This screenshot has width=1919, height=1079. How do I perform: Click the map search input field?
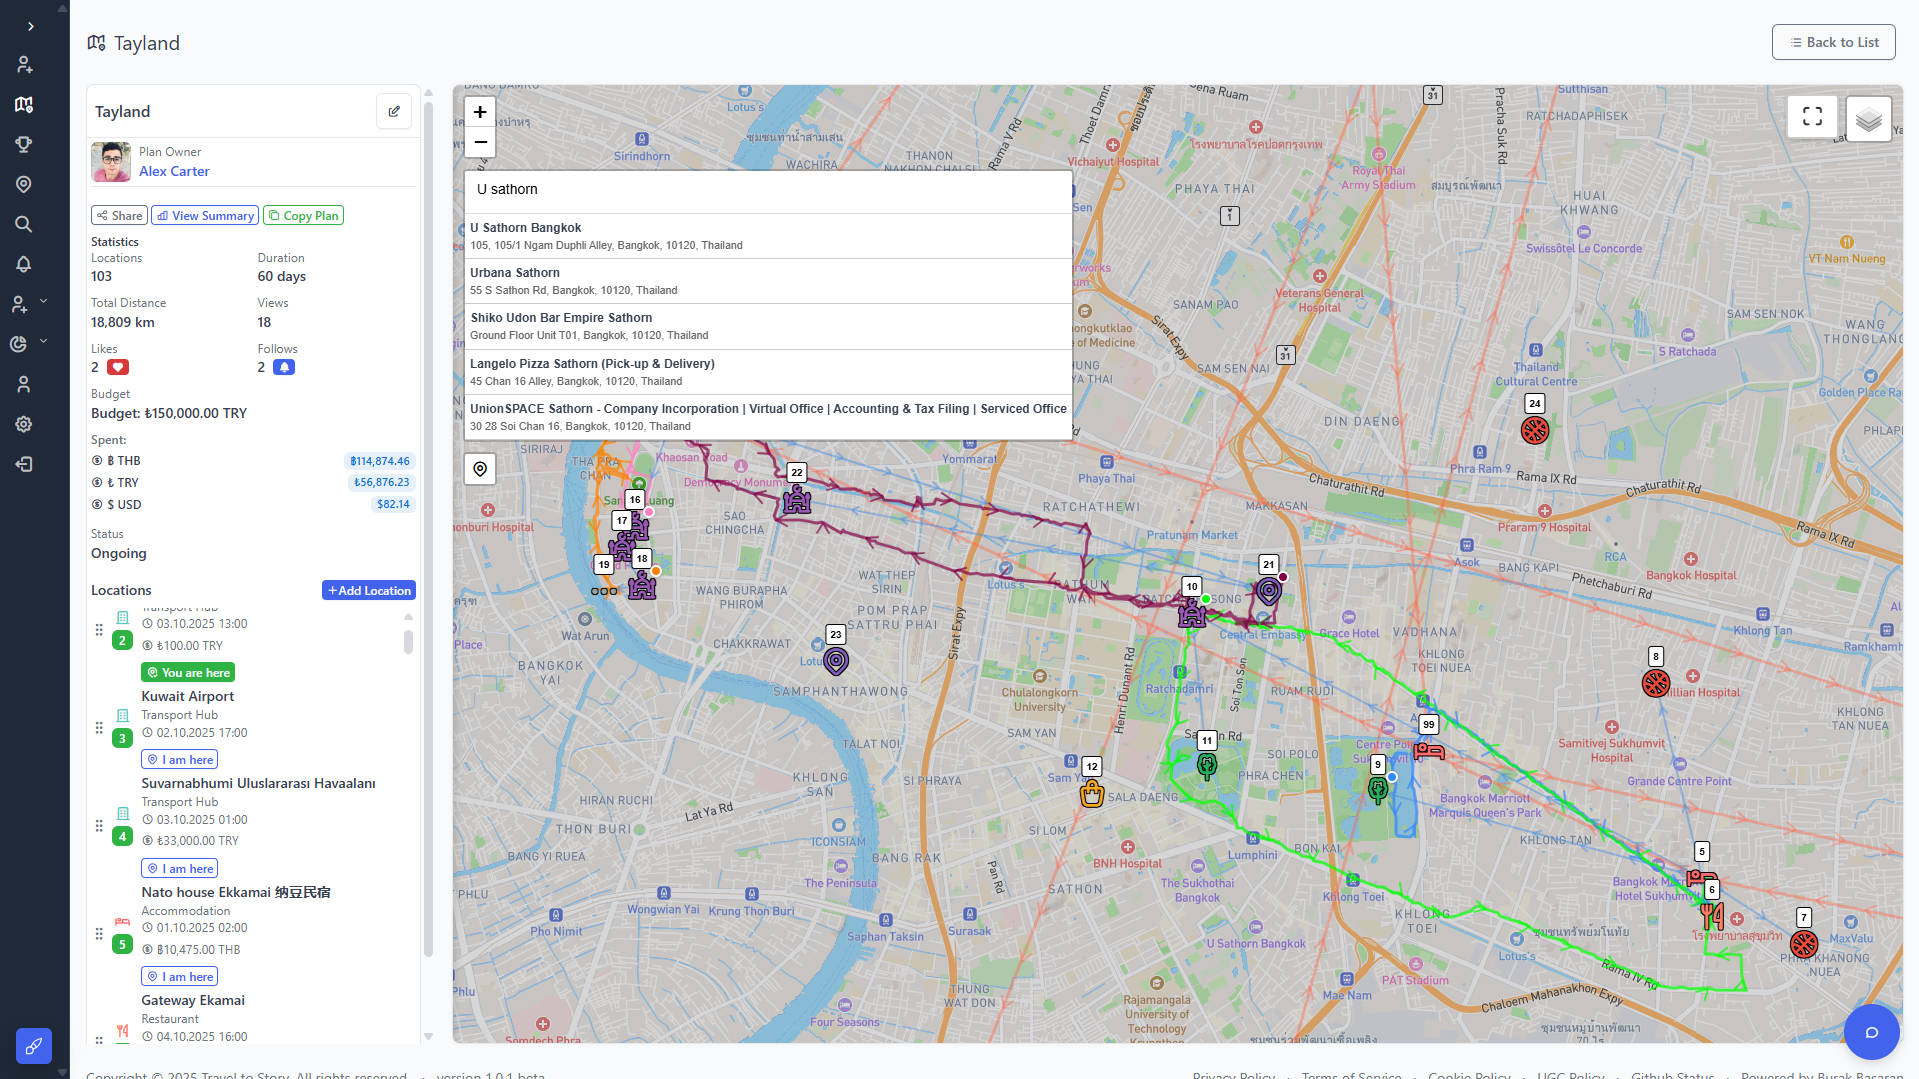pyautogui.click(x=768, y=189)
